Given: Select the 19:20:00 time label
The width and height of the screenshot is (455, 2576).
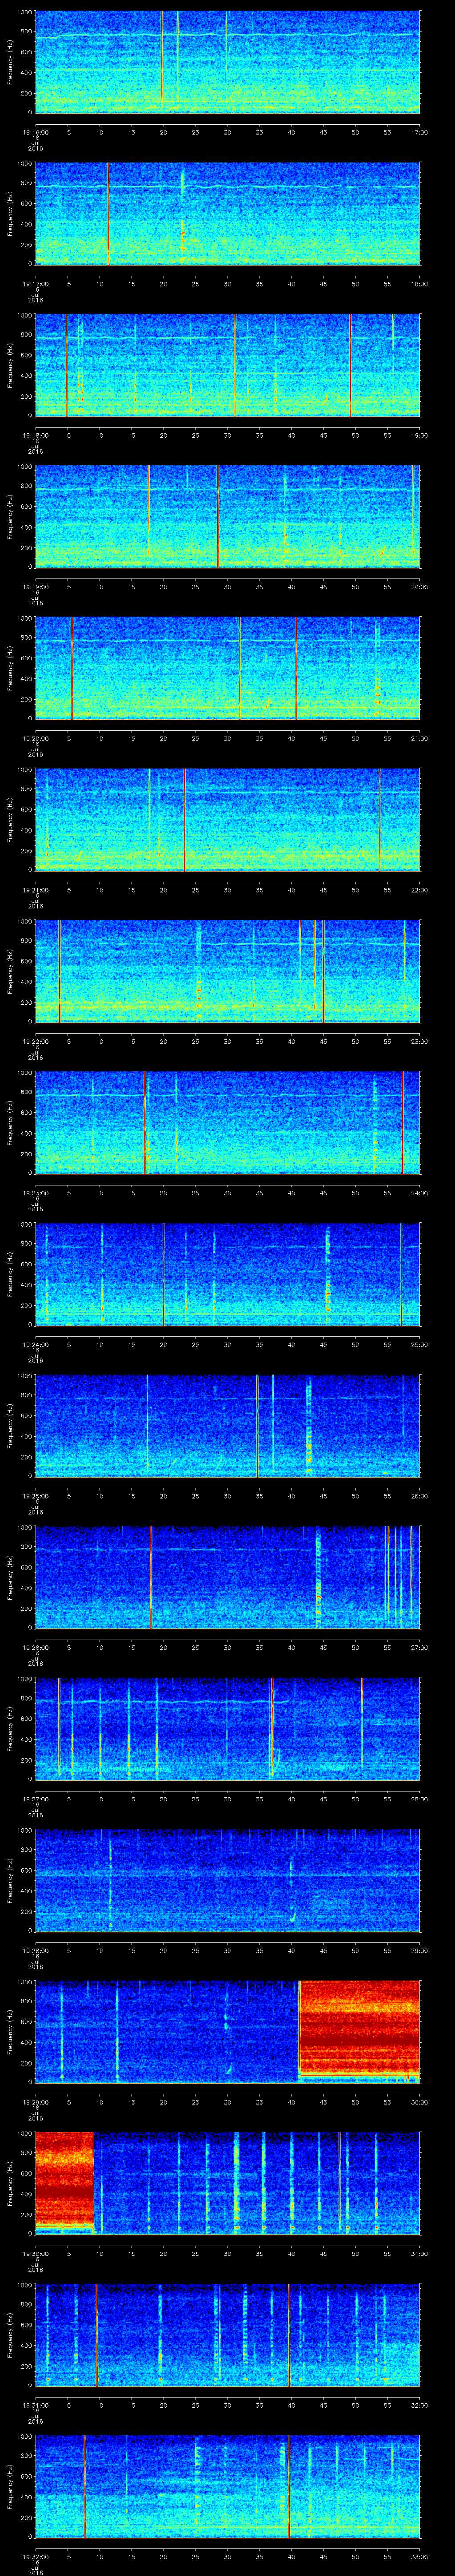Looking at the screenshot, I should 35,738.
